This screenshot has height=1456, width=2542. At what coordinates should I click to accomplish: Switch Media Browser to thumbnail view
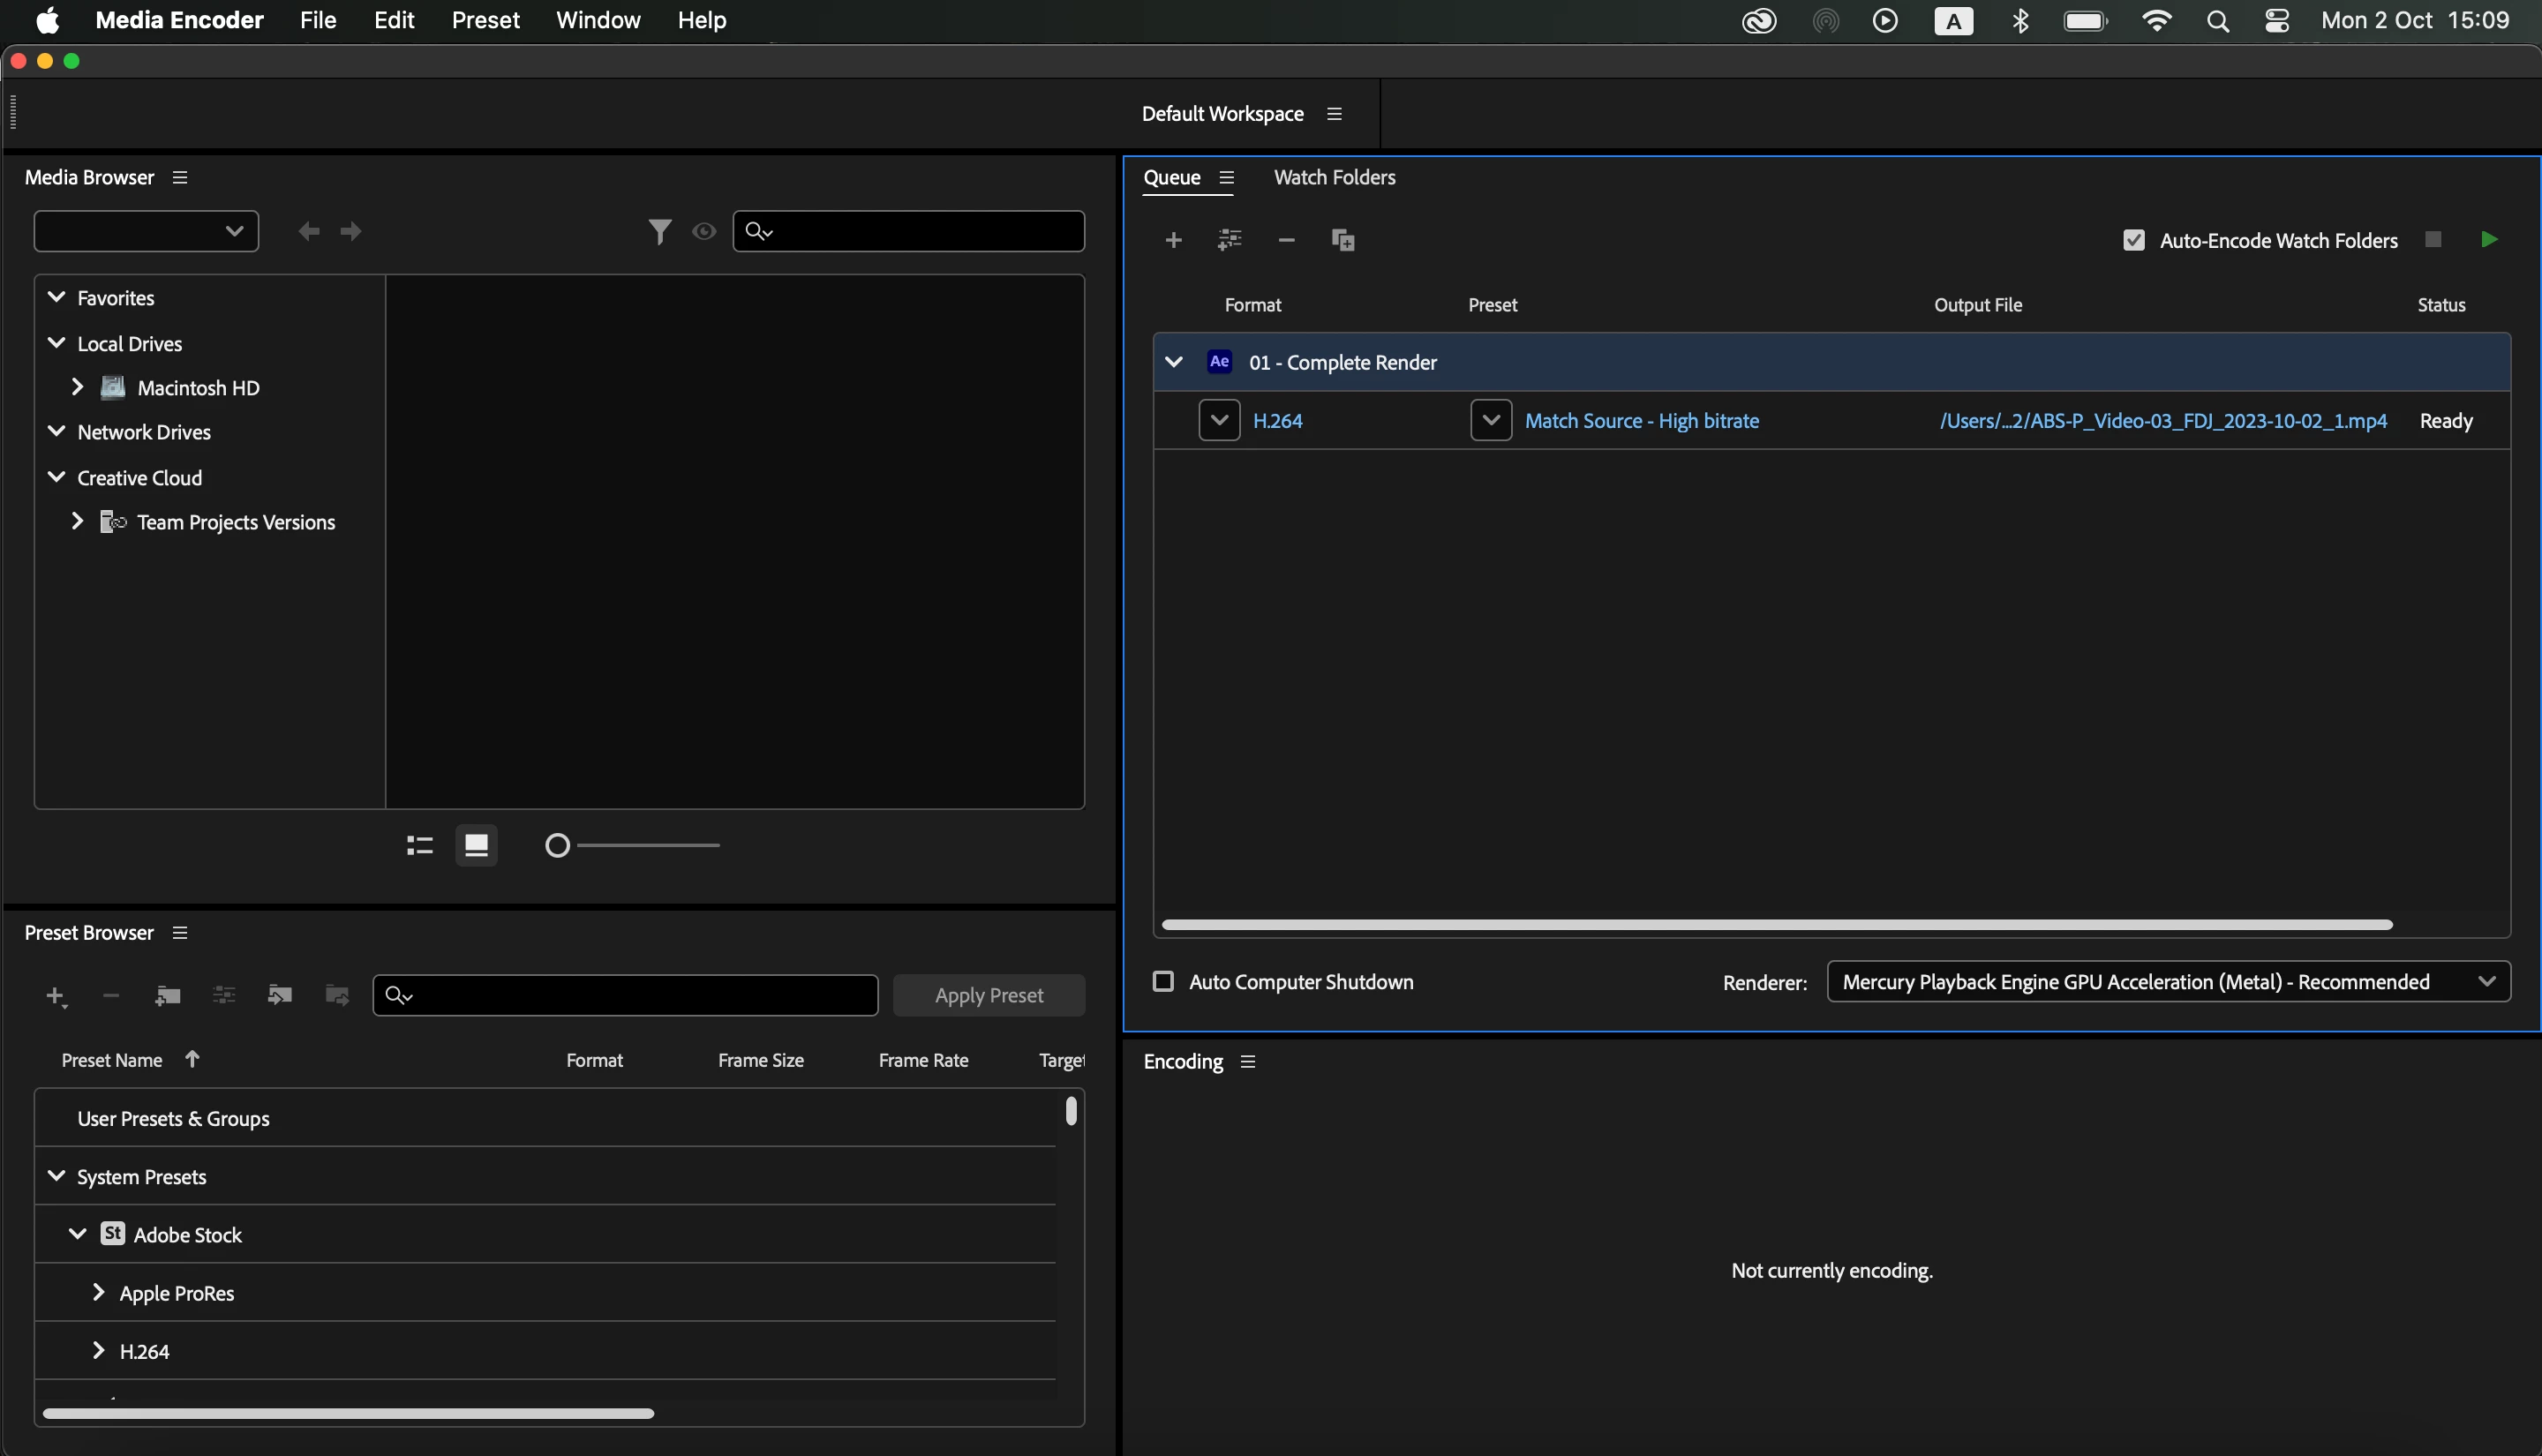[x=476, y=846]
